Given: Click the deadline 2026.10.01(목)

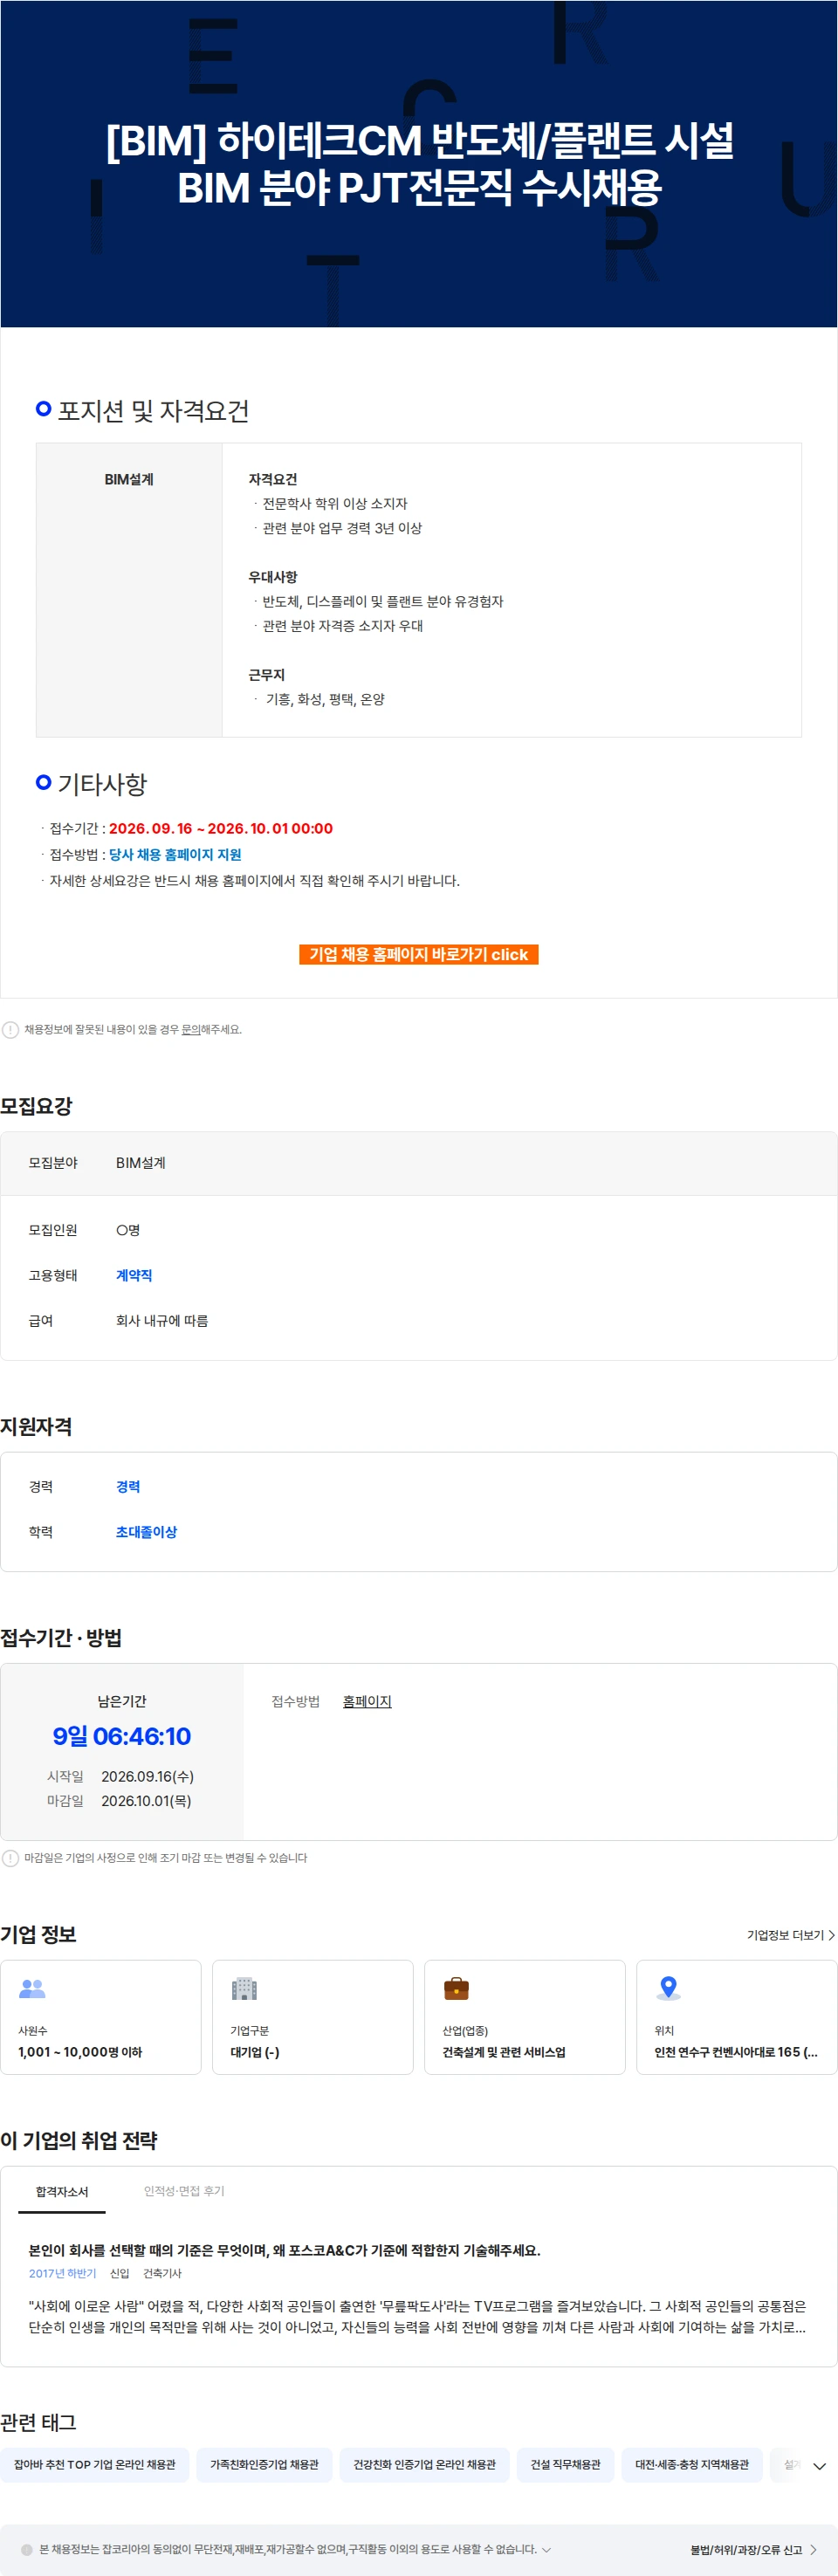Looking at the screenshot, I should pyautogui.click(x=146, y=1800).
